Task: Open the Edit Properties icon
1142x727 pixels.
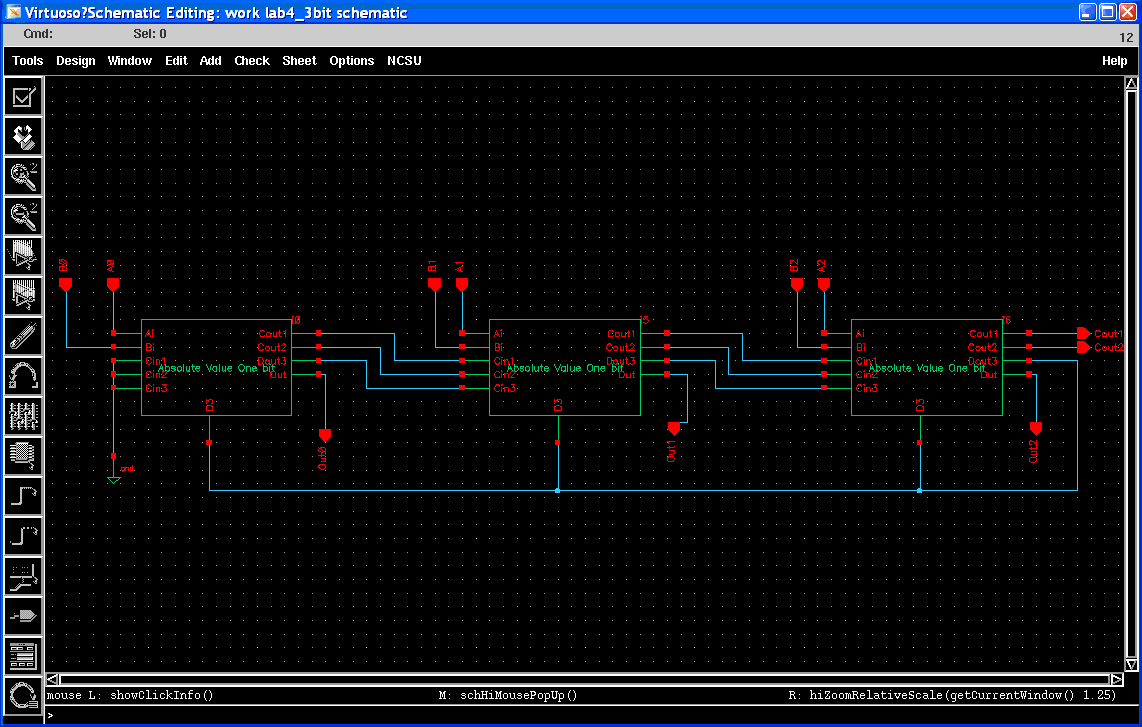Action: (x=23, y=416)
